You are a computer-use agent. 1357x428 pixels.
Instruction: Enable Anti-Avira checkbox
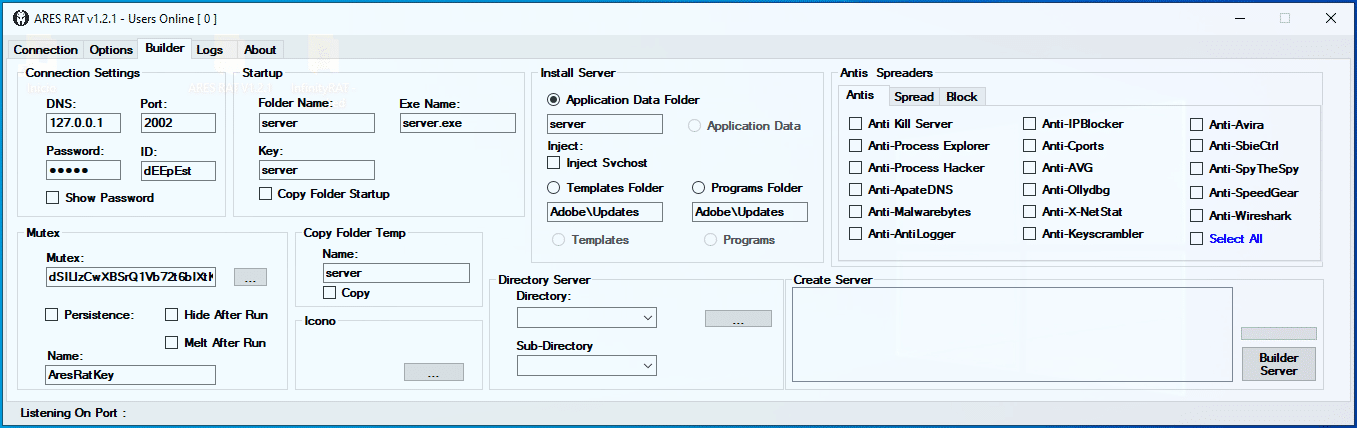tap(1227, 124)
